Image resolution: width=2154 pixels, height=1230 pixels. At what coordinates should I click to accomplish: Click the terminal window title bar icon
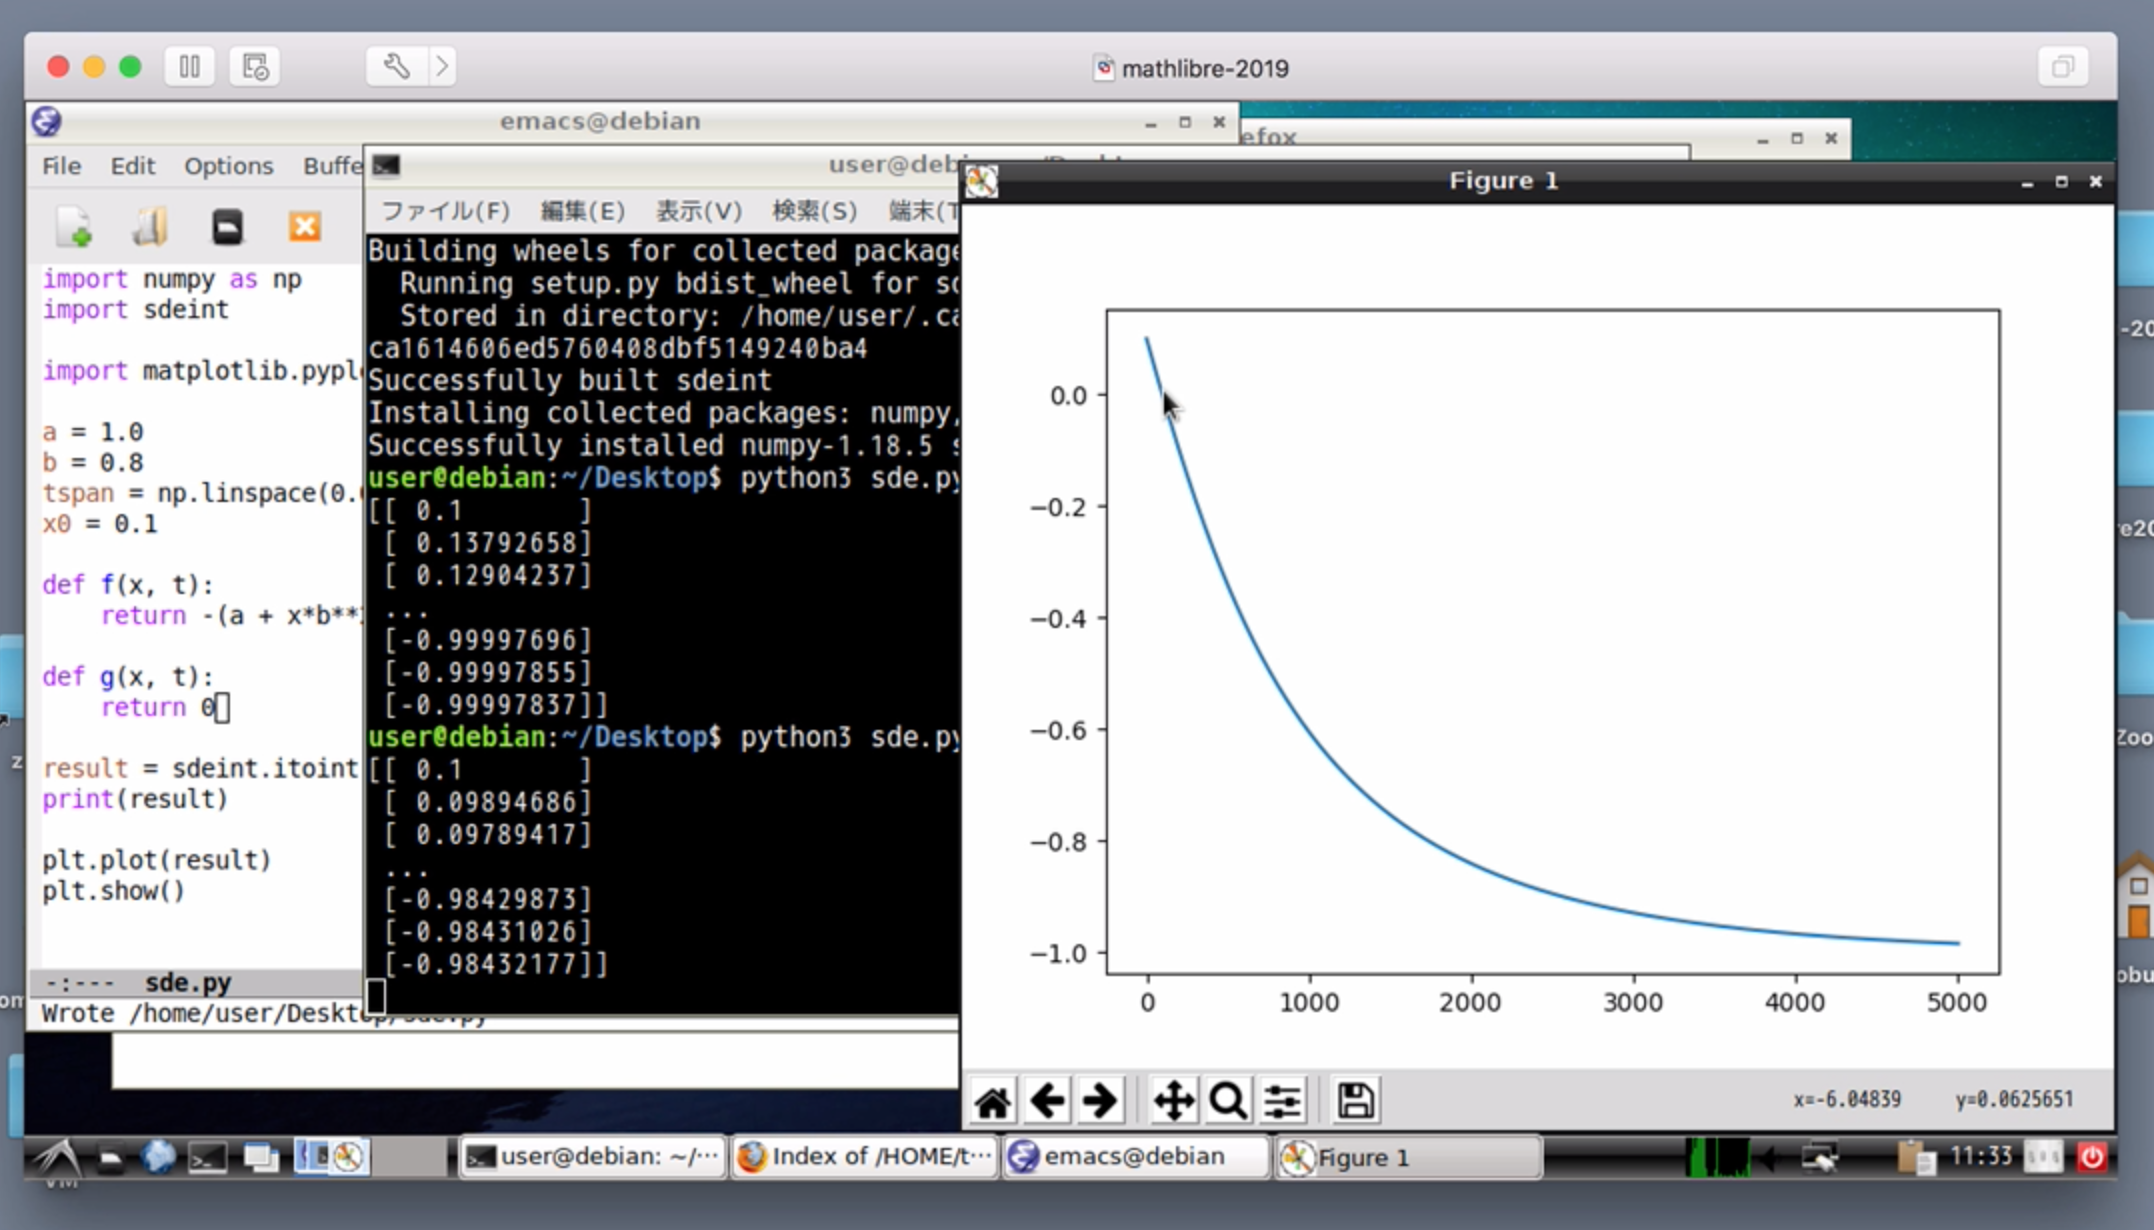(386, 165)
